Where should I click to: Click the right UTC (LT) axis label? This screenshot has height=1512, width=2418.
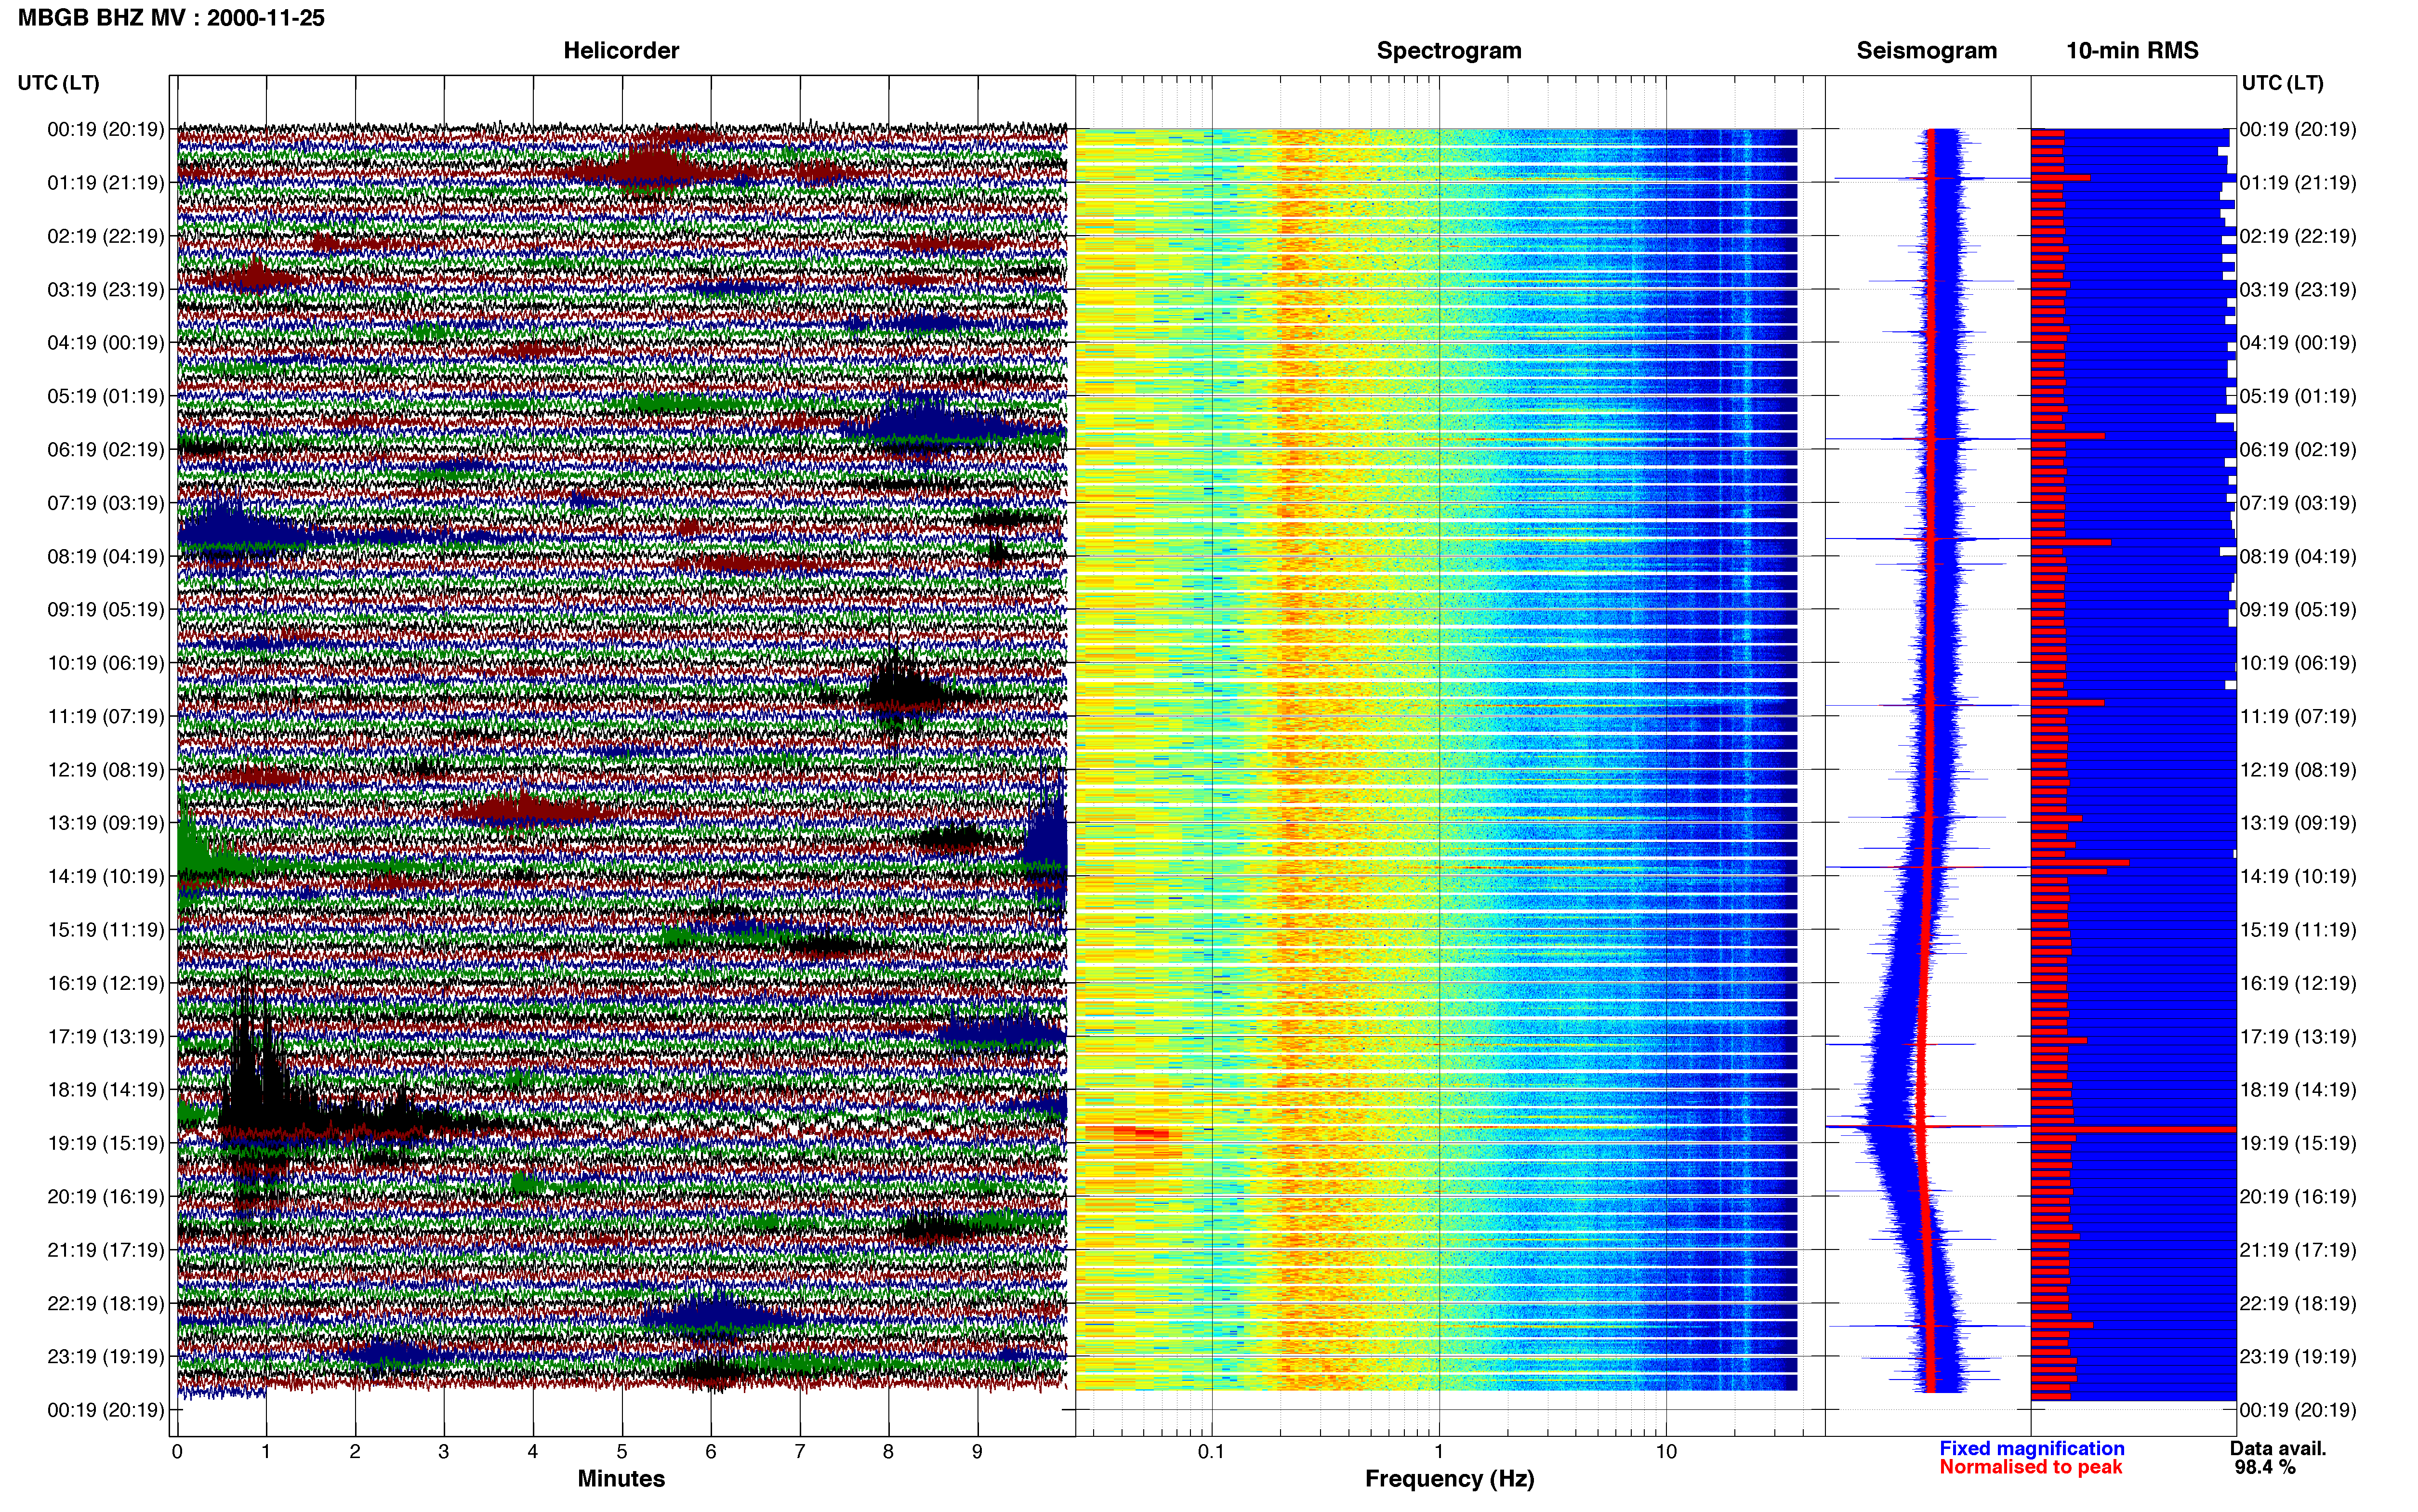pos(2282,83)
